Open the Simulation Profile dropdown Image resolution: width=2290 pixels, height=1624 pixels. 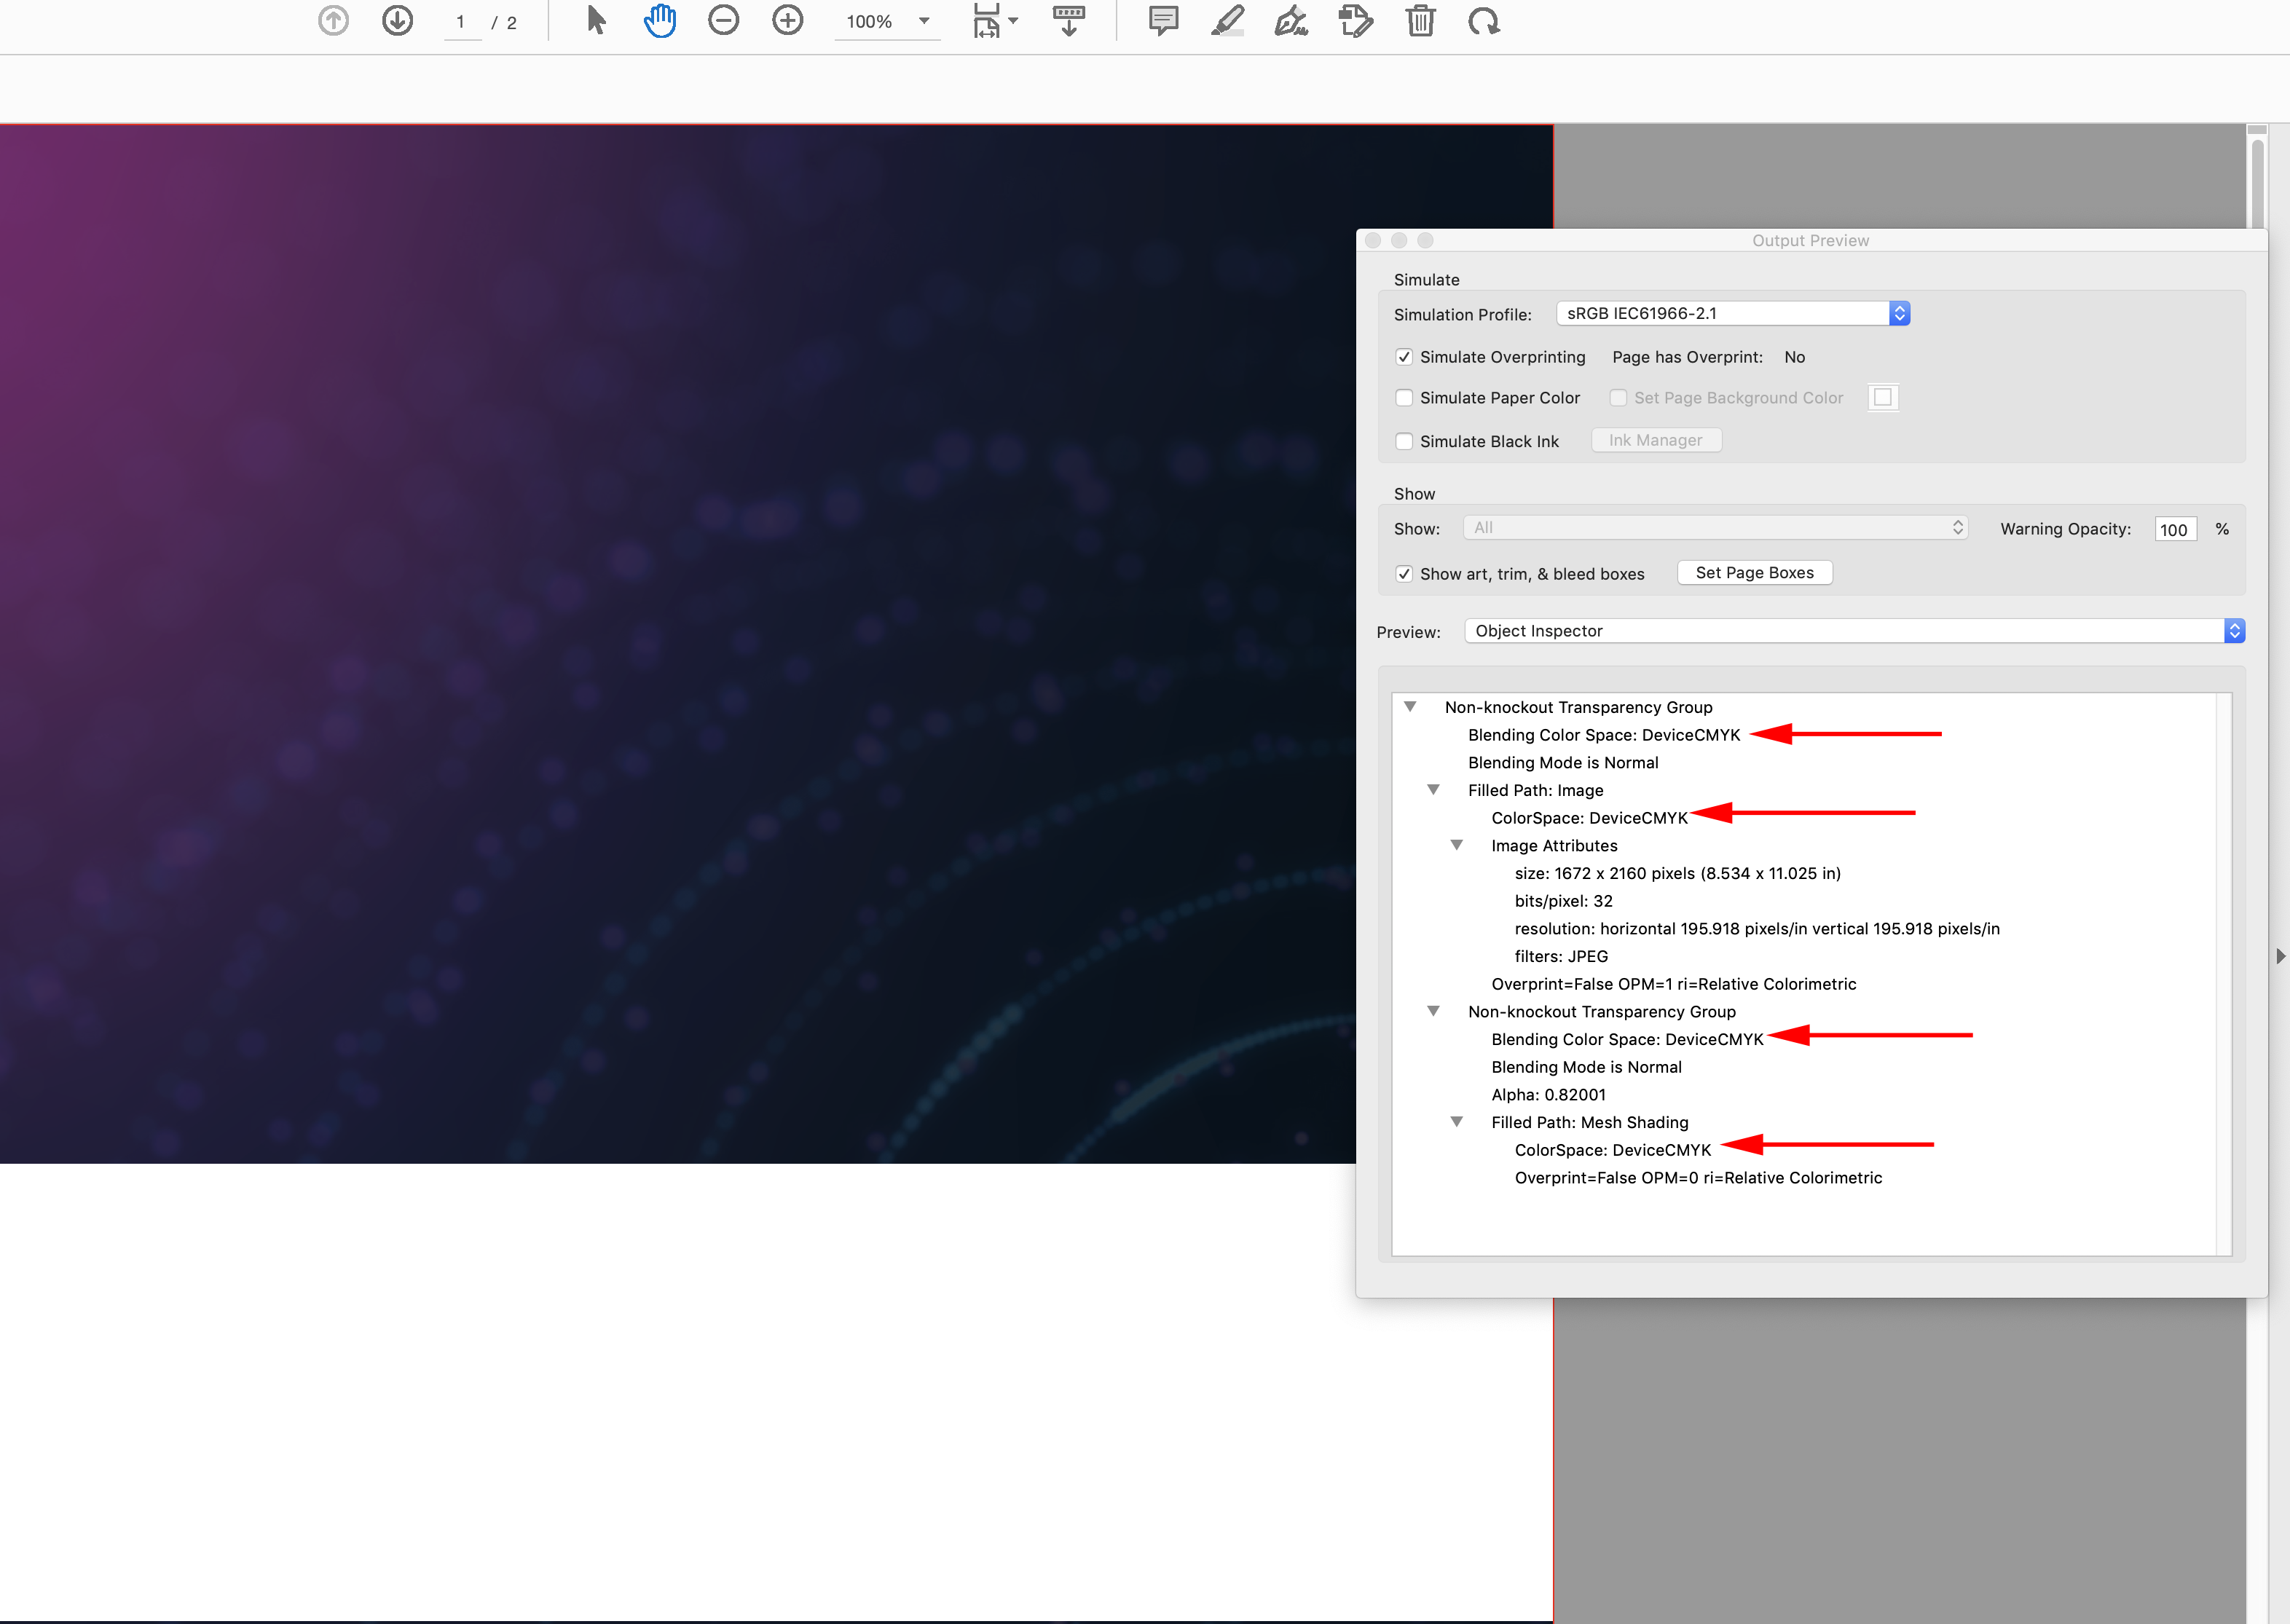click(1898, 313)
